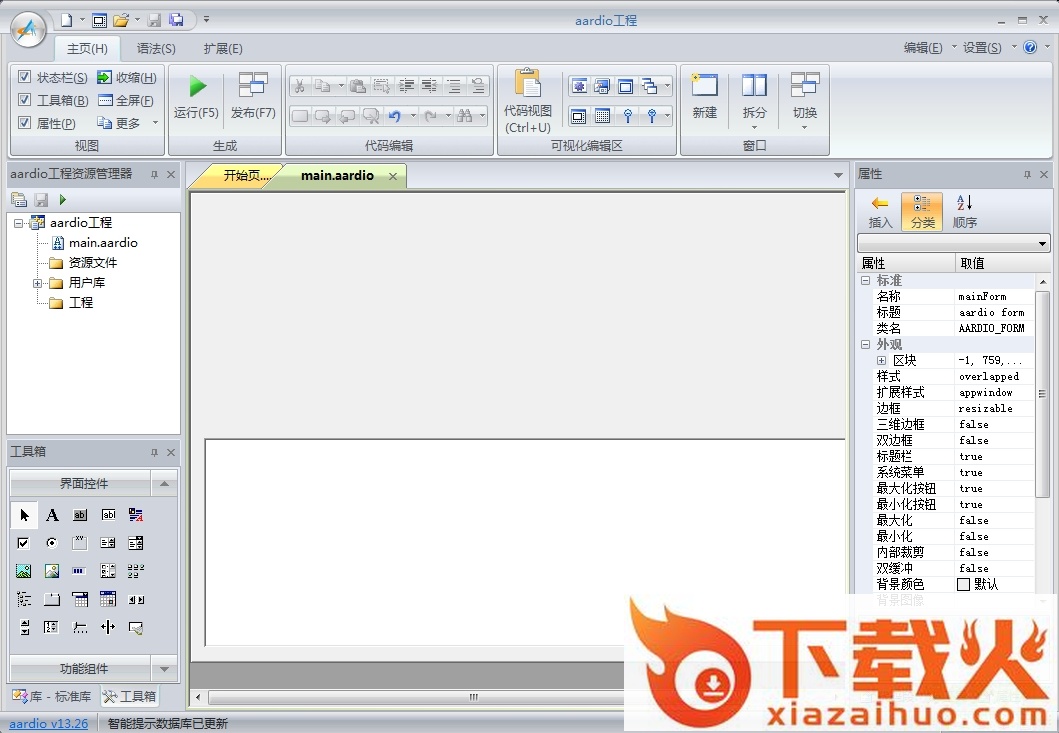Open the 设置(S) menu
This screenshot has height=733, width=1059.
[x=983, y=47]
